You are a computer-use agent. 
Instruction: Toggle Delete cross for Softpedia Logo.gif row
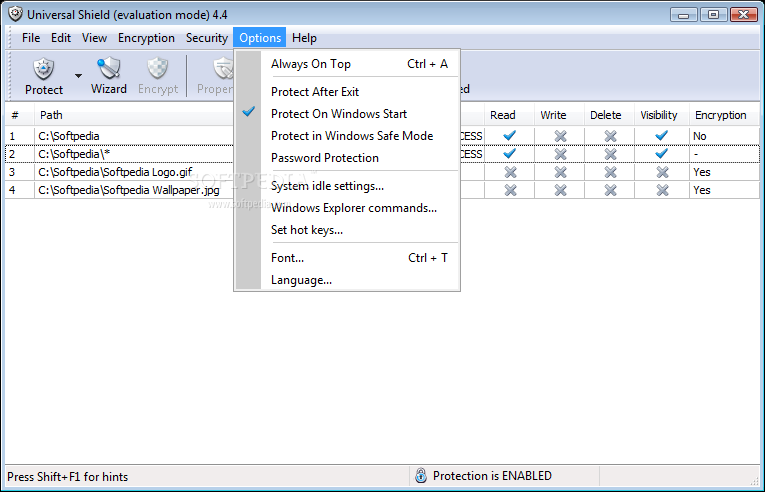click(x=610, y=172)
